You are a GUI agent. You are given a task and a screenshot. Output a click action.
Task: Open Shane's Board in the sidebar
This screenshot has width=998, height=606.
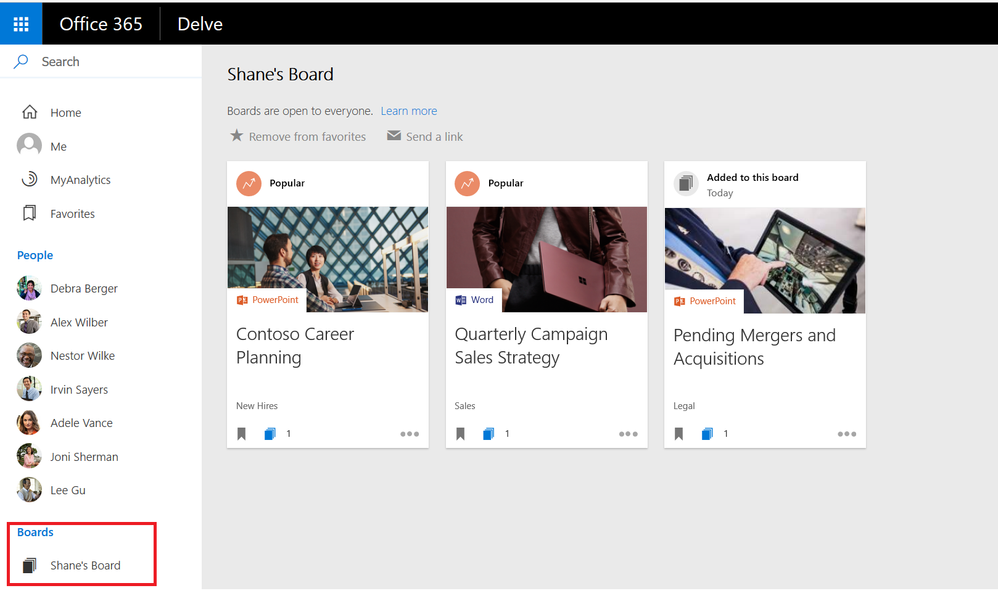(x=85, y=566)
